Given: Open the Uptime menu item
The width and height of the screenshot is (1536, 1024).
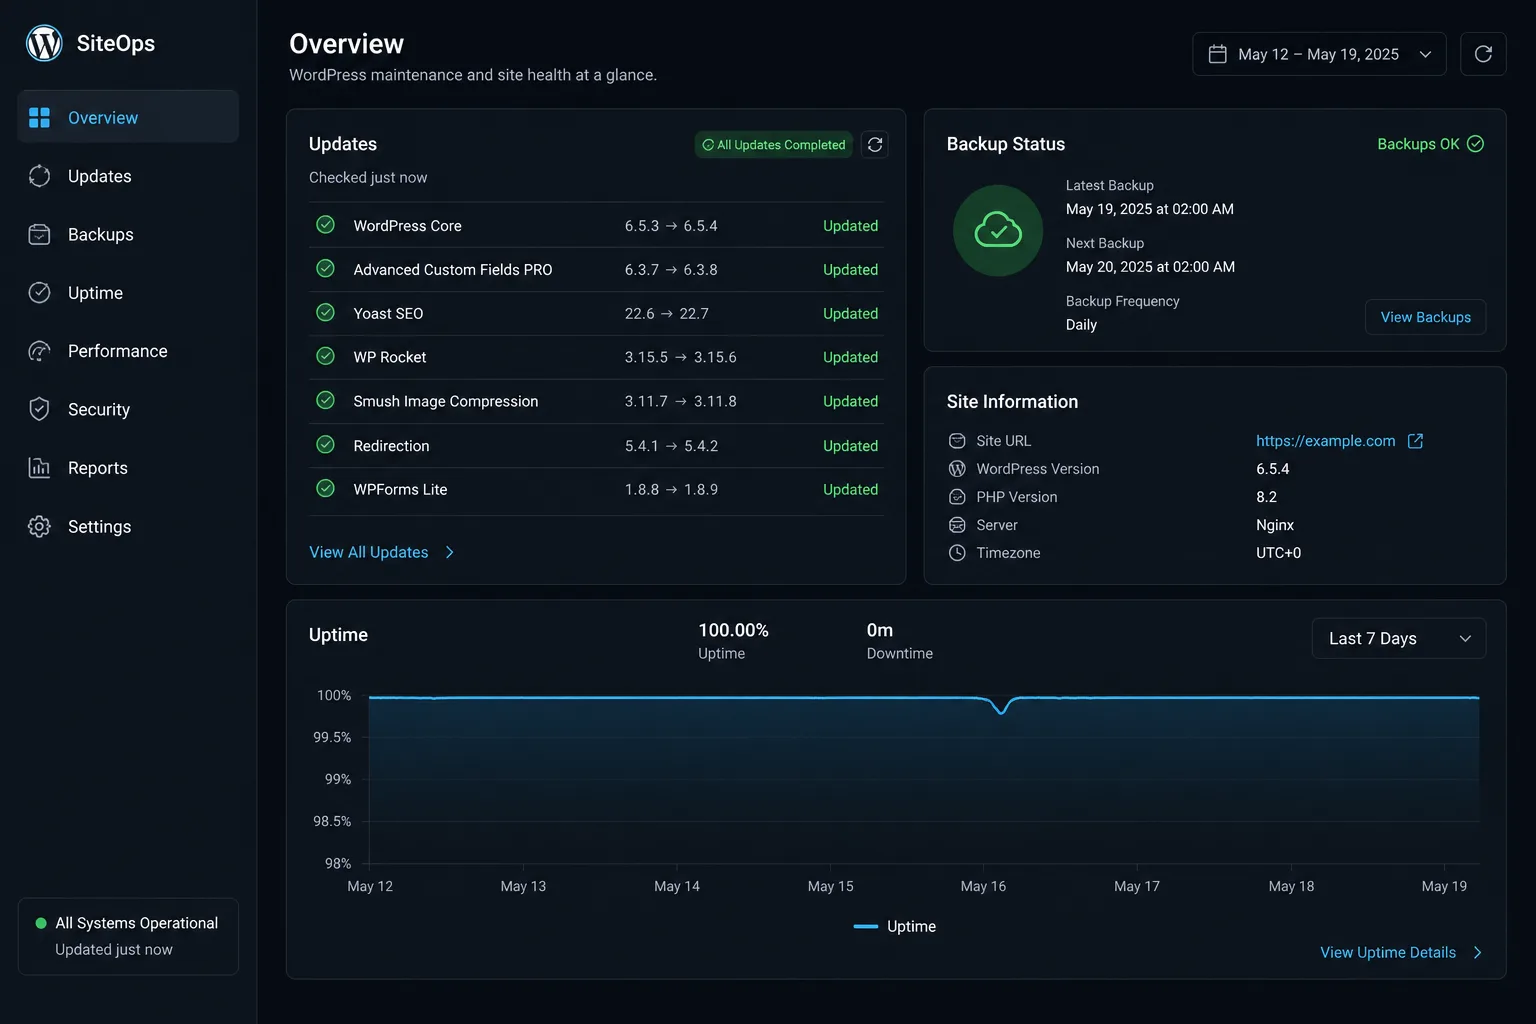Looking at the screenshot, I should [128, 293].
